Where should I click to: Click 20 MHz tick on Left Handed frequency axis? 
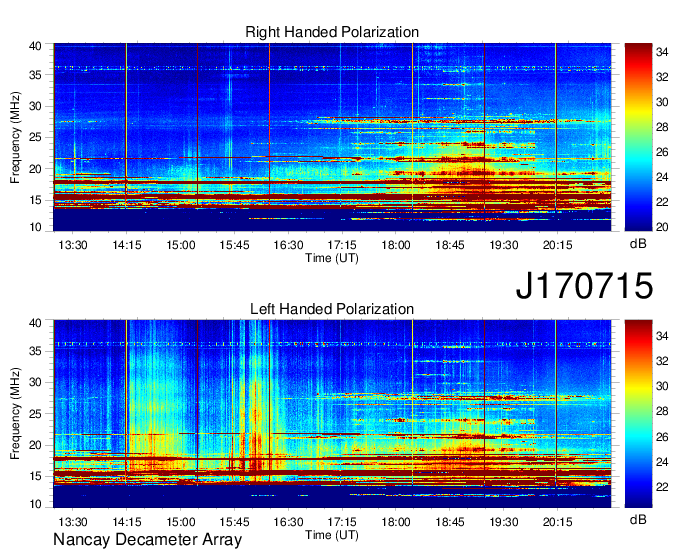[35, 445]
